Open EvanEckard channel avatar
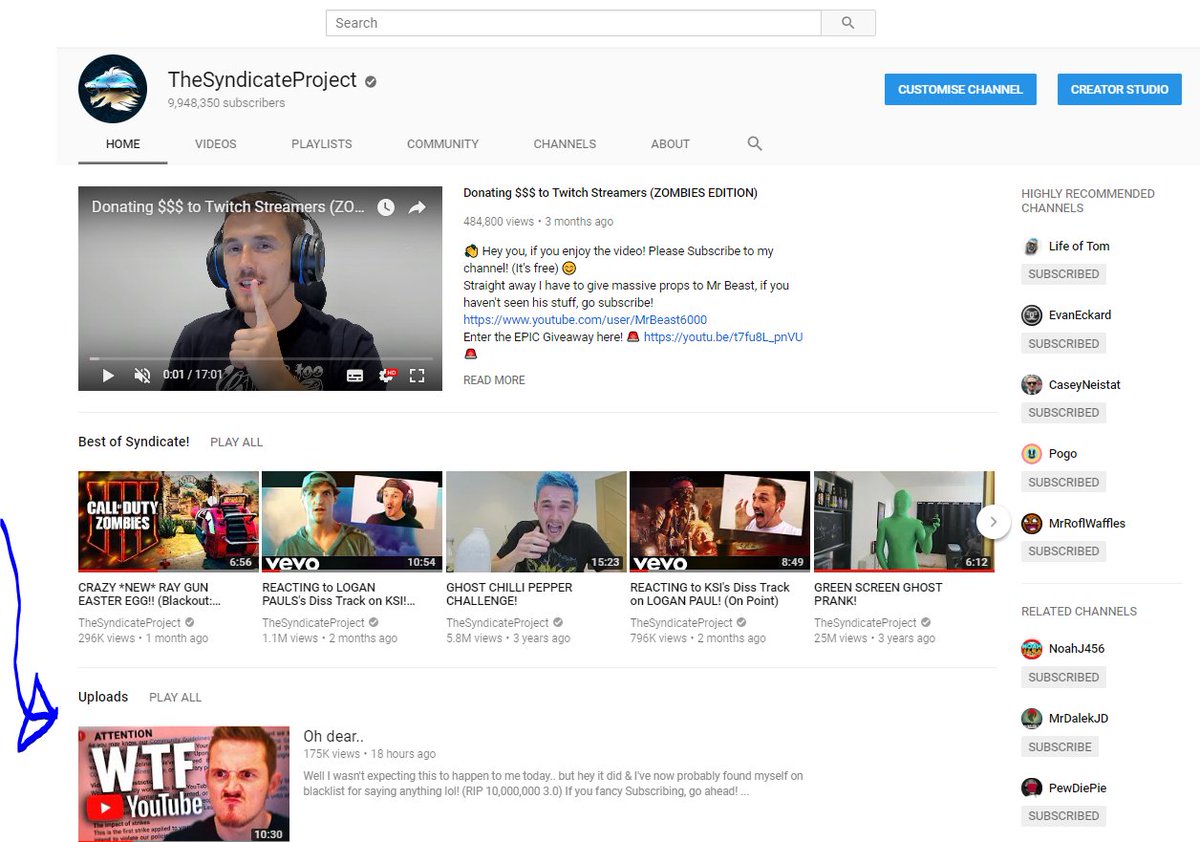 tap(1031, 315)
